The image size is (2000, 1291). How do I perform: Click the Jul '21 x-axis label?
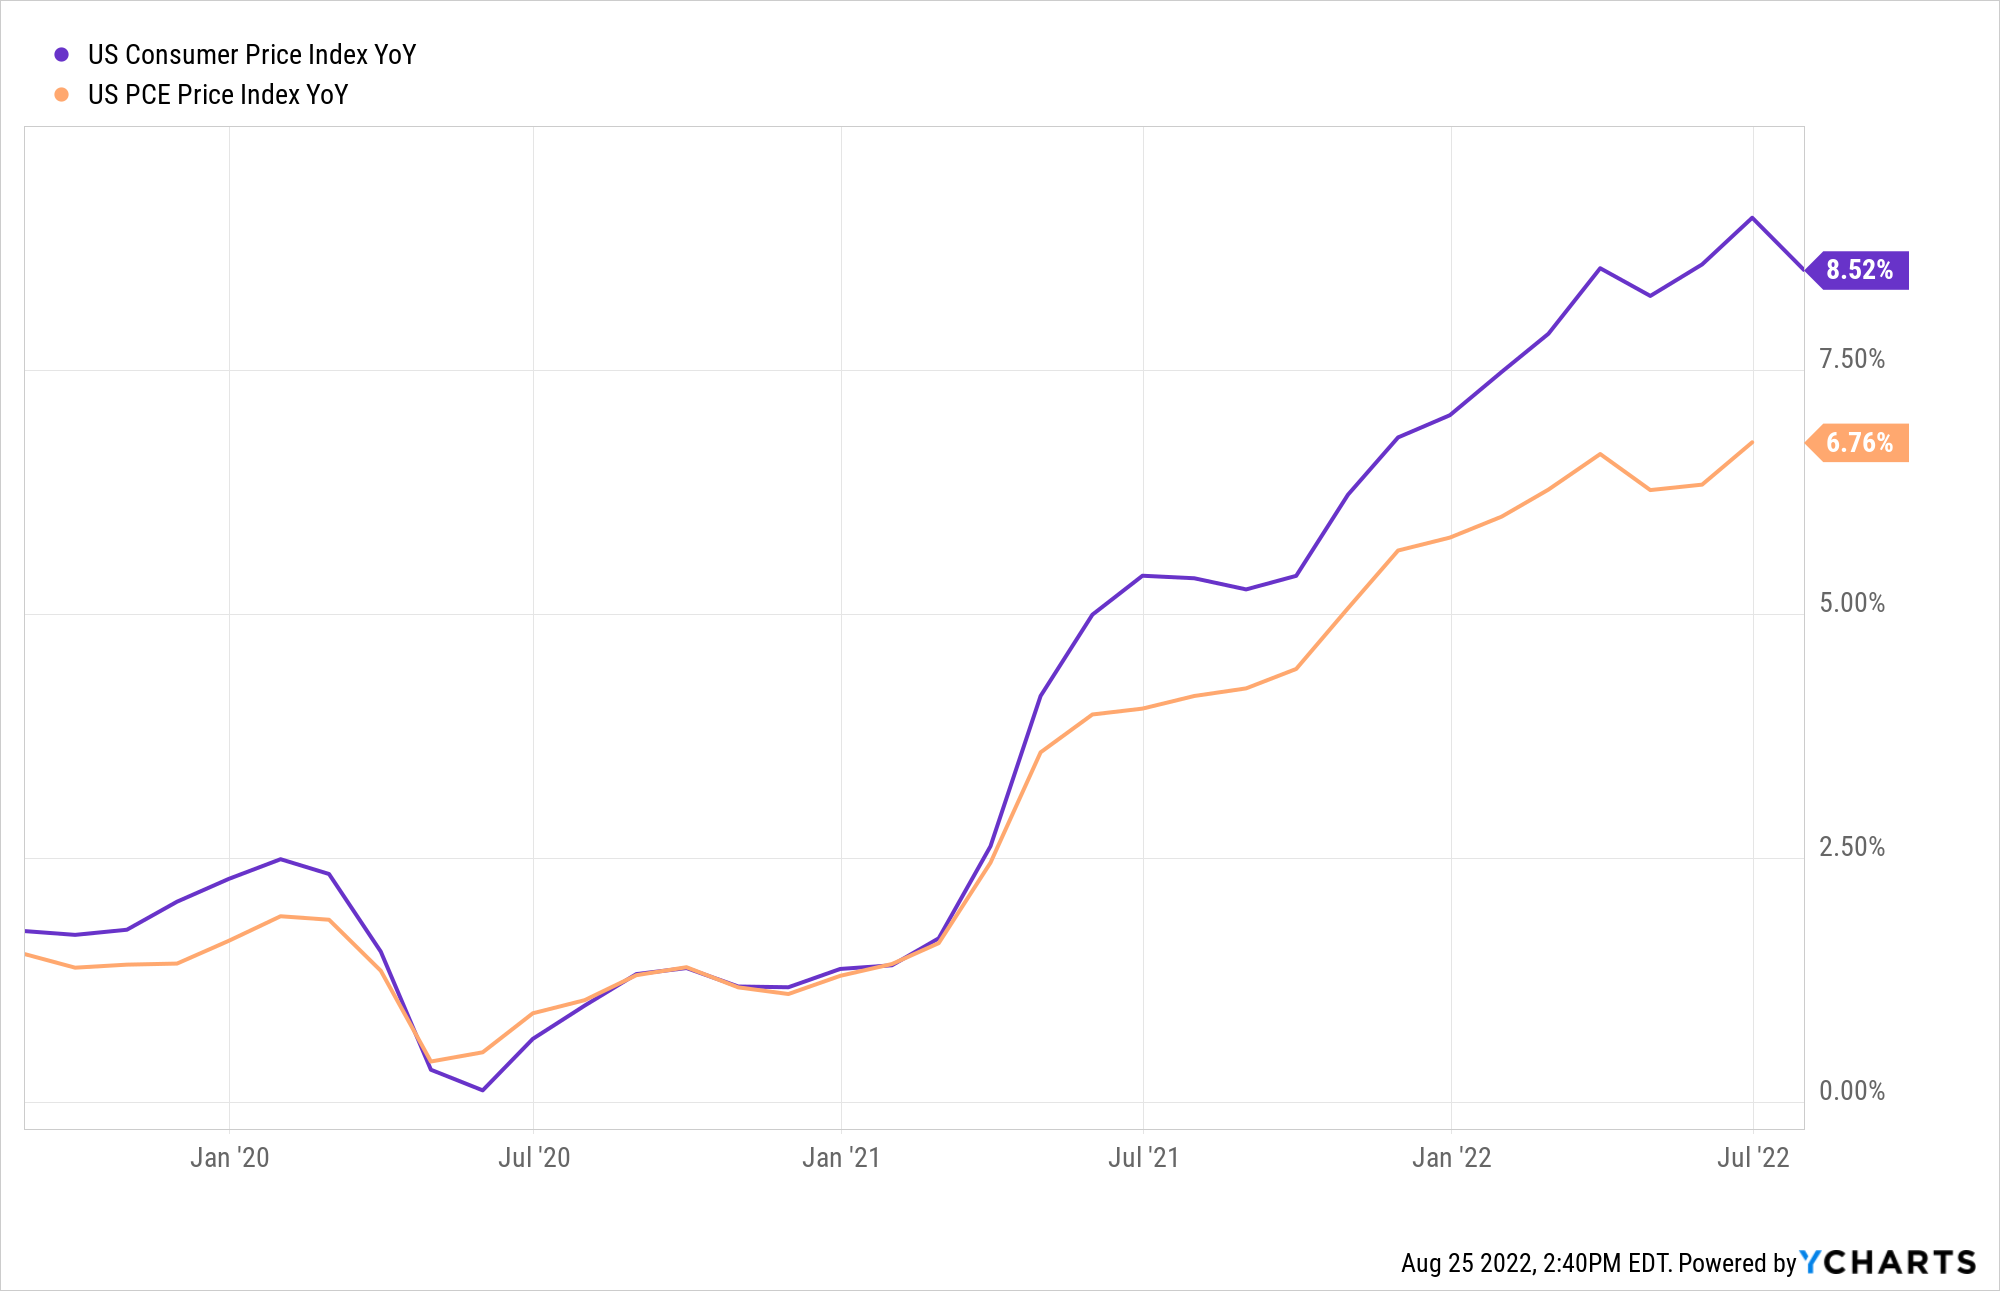(x=1143, y=1158)
